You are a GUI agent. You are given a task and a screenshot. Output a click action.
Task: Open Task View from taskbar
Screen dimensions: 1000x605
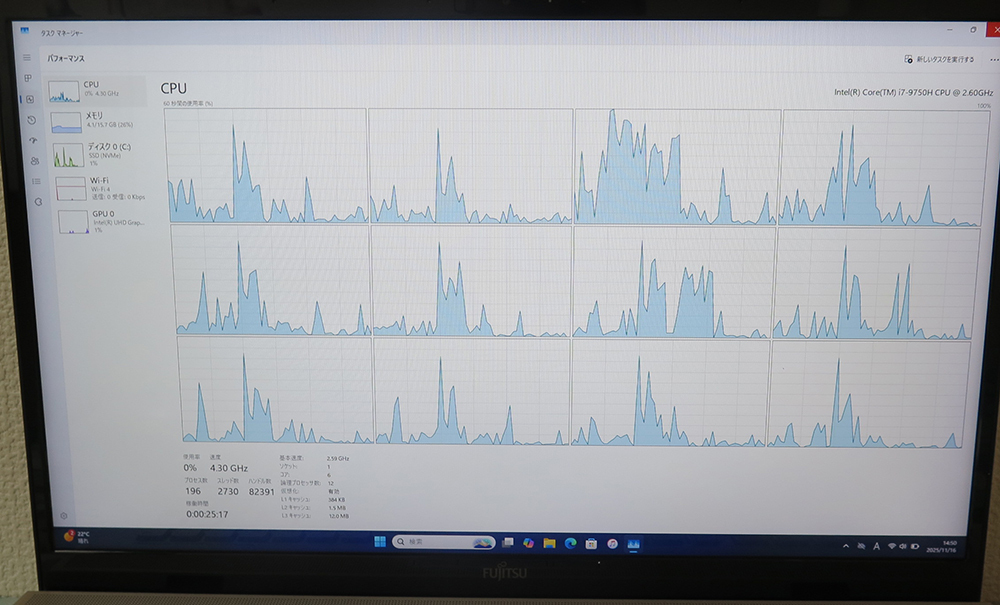(508, 543)
